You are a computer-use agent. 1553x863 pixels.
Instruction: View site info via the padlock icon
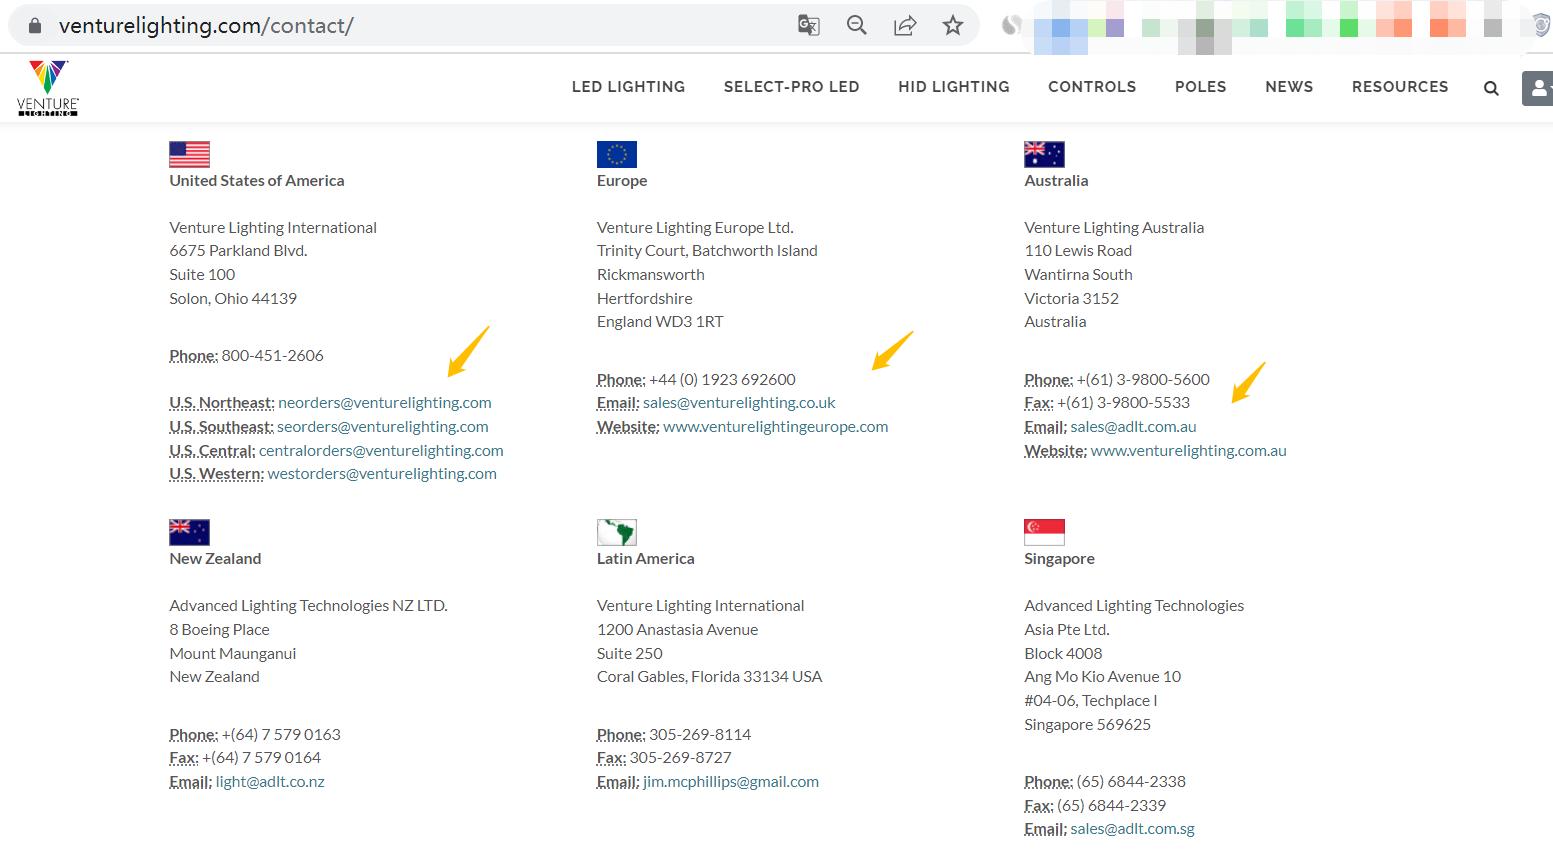35,26
